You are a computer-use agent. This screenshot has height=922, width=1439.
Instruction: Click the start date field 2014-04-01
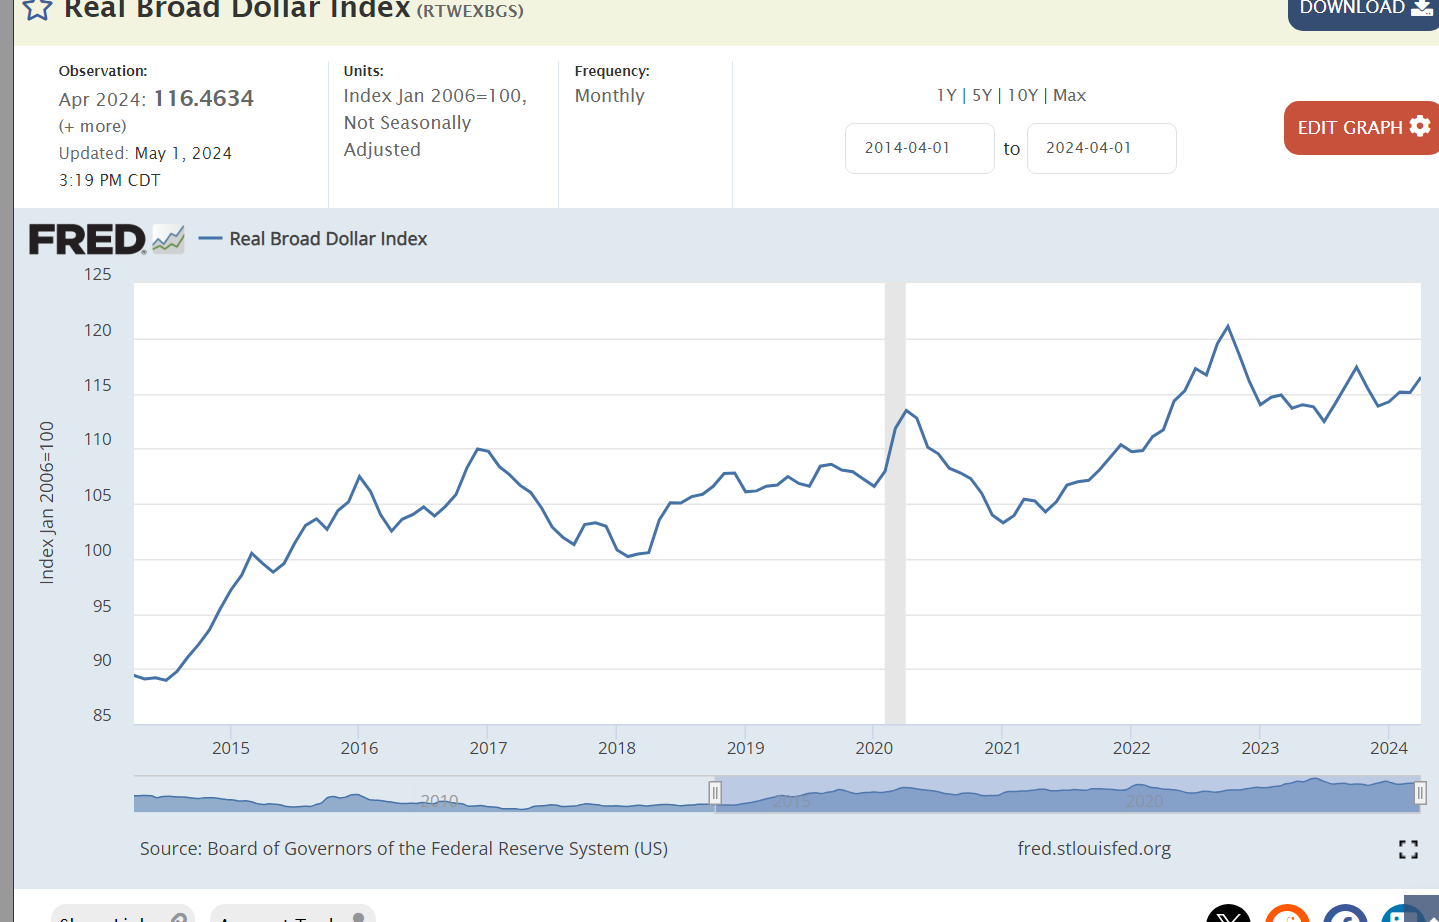pyautogui.click(x=919, y=148)
